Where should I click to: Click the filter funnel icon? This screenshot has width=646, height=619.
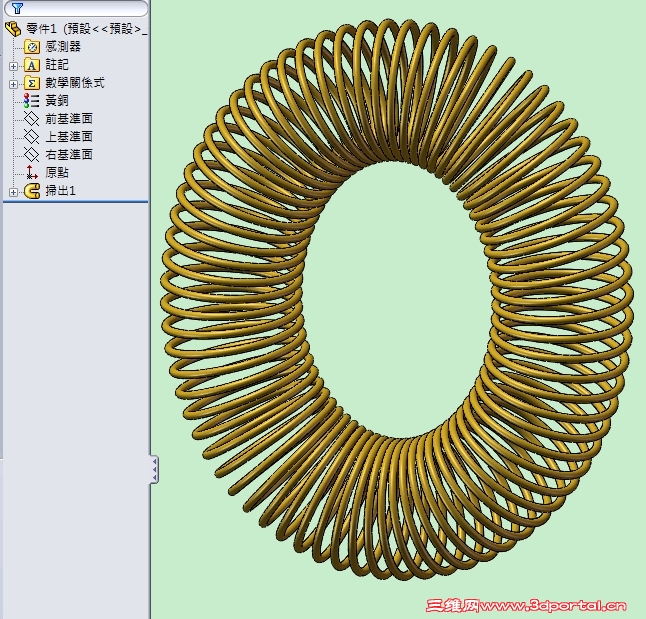(17, 8)
